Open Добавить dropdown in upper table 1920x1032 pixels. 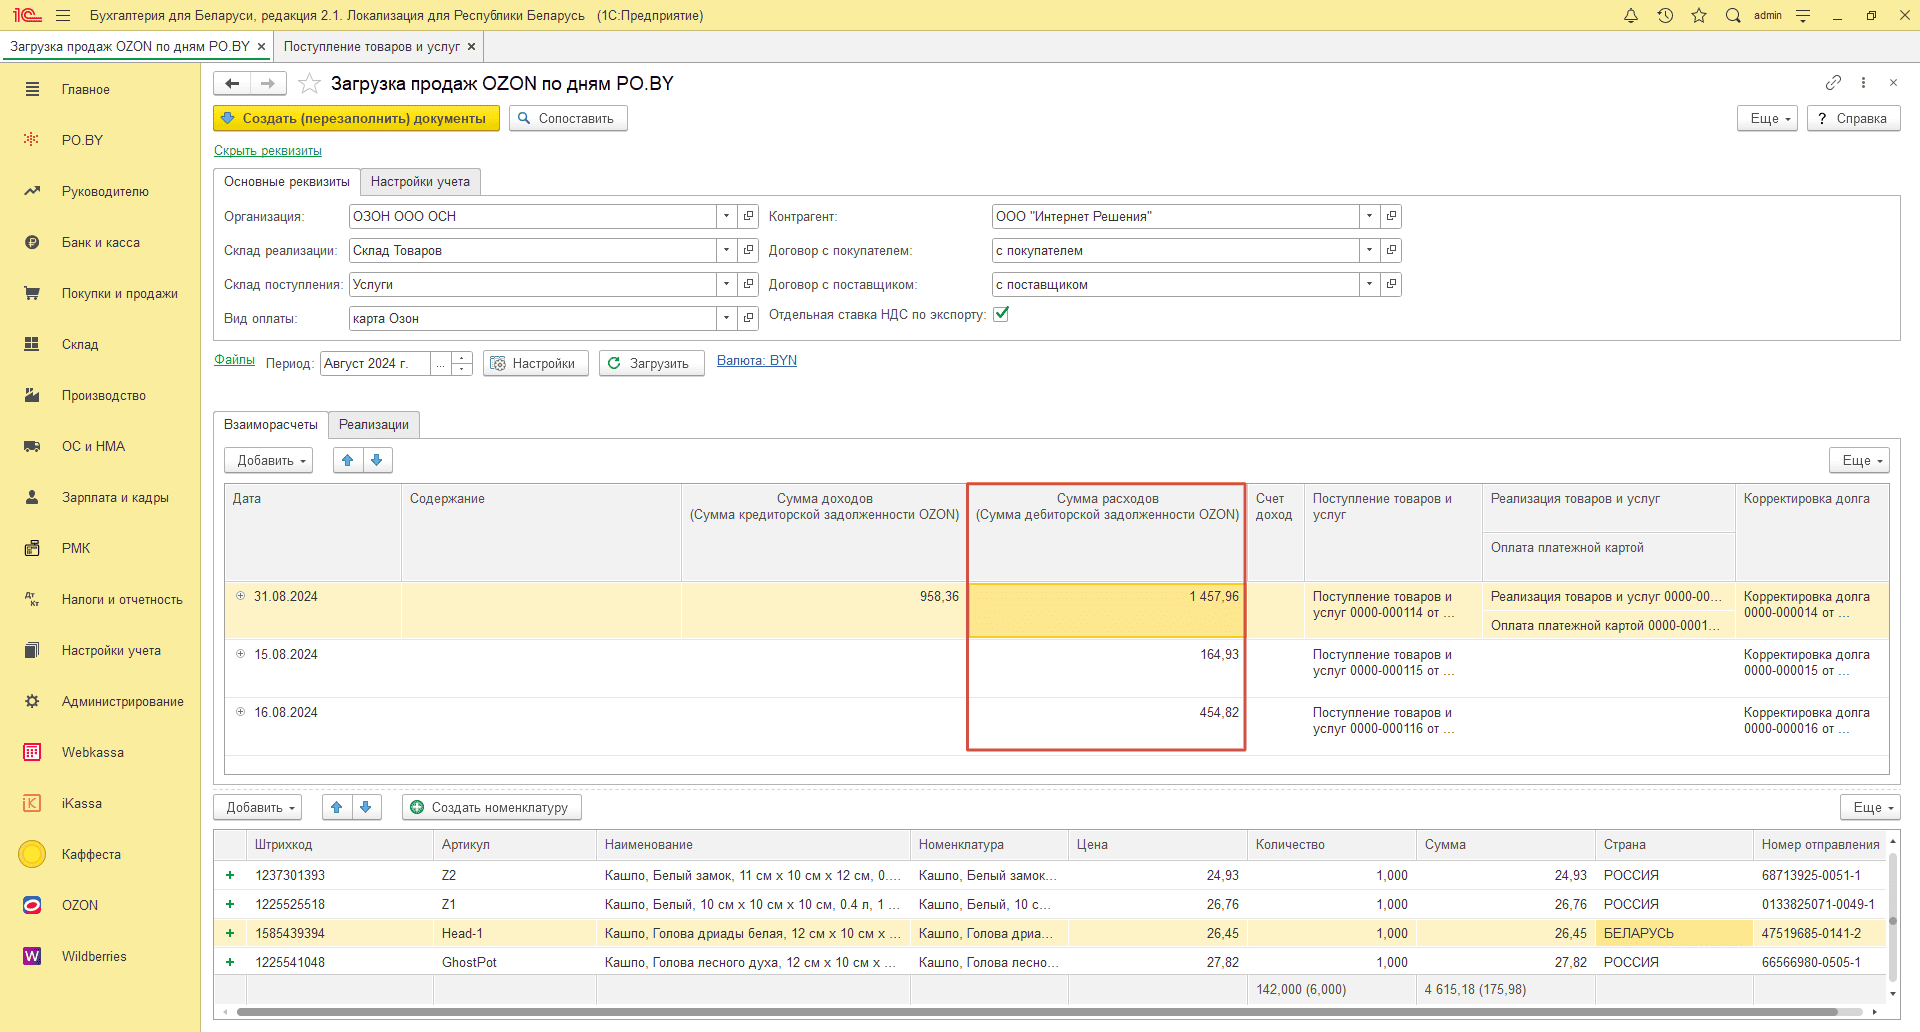pos(268,460)
